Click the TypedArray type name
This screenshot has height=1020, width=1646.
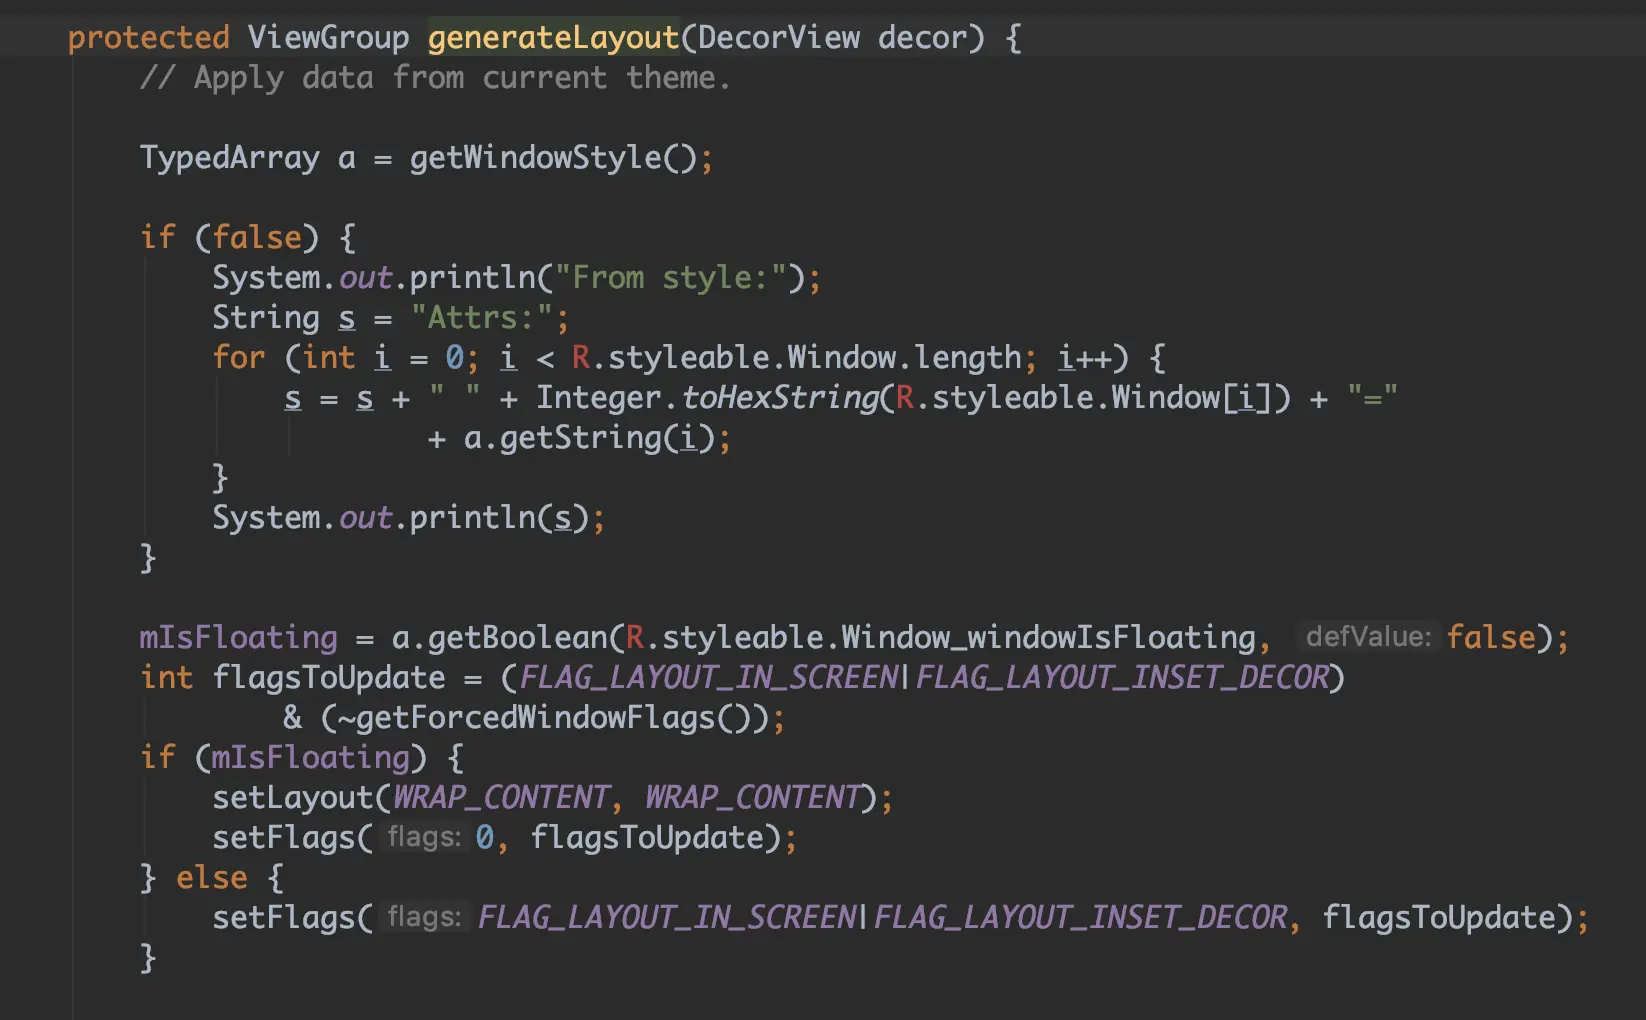[230, 158]
